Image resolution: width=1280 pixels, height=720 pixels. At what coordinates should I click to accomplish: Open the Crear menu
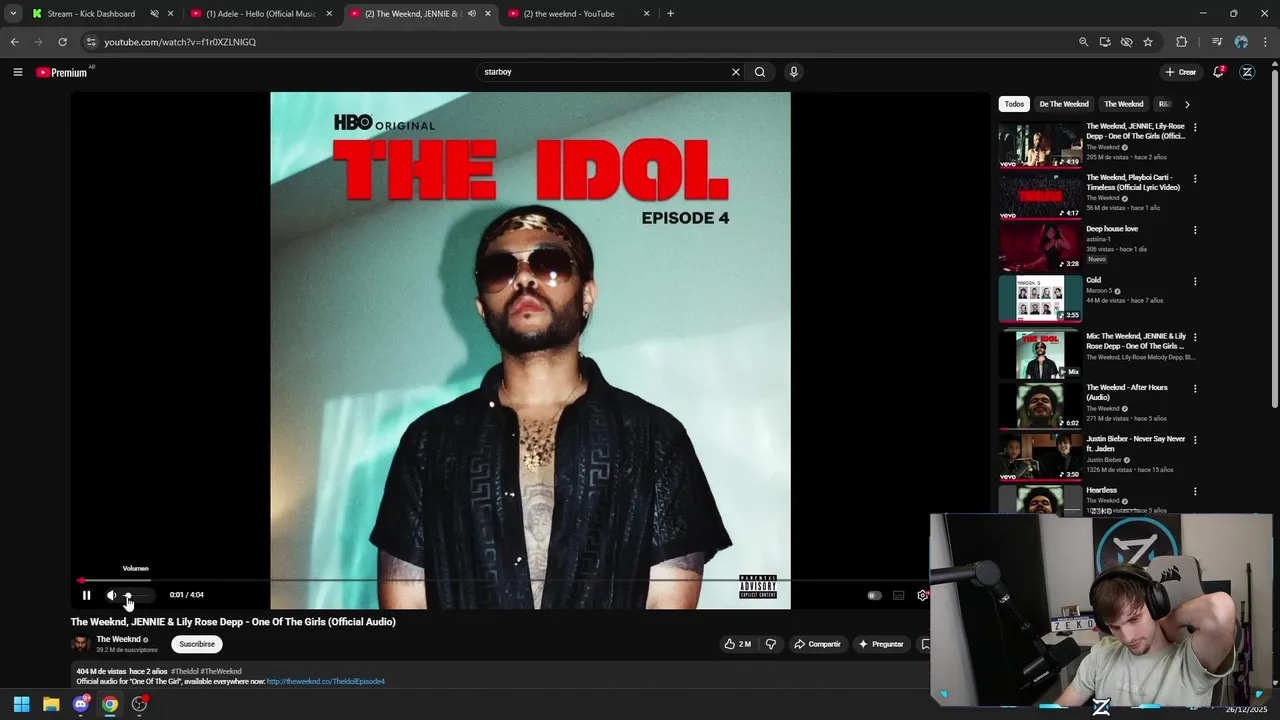[1180, 72]
